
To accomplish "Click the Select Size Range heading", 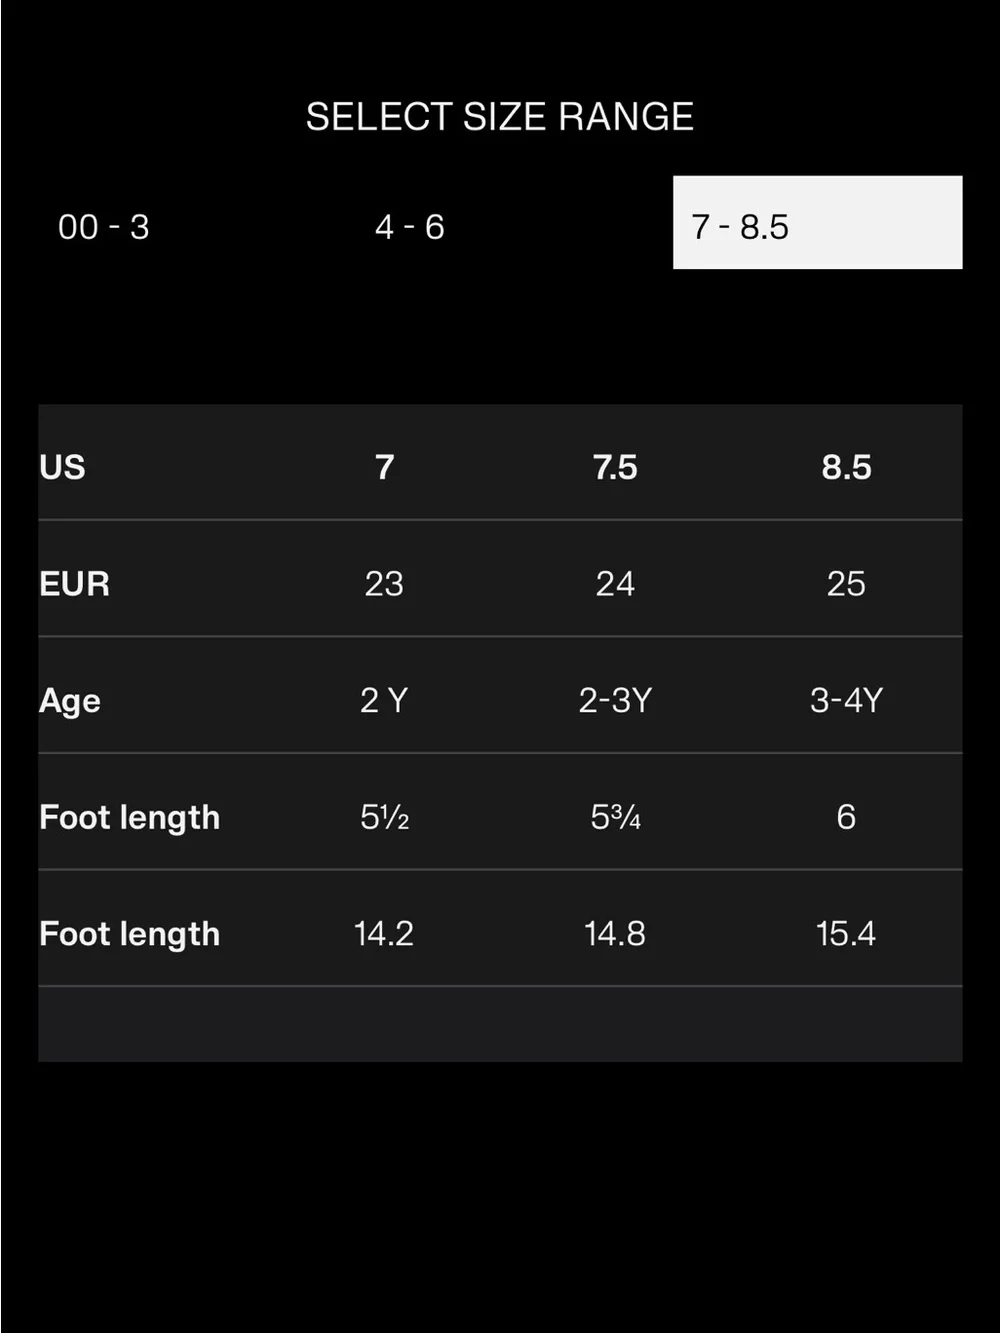I will click(x=499, y=117).
